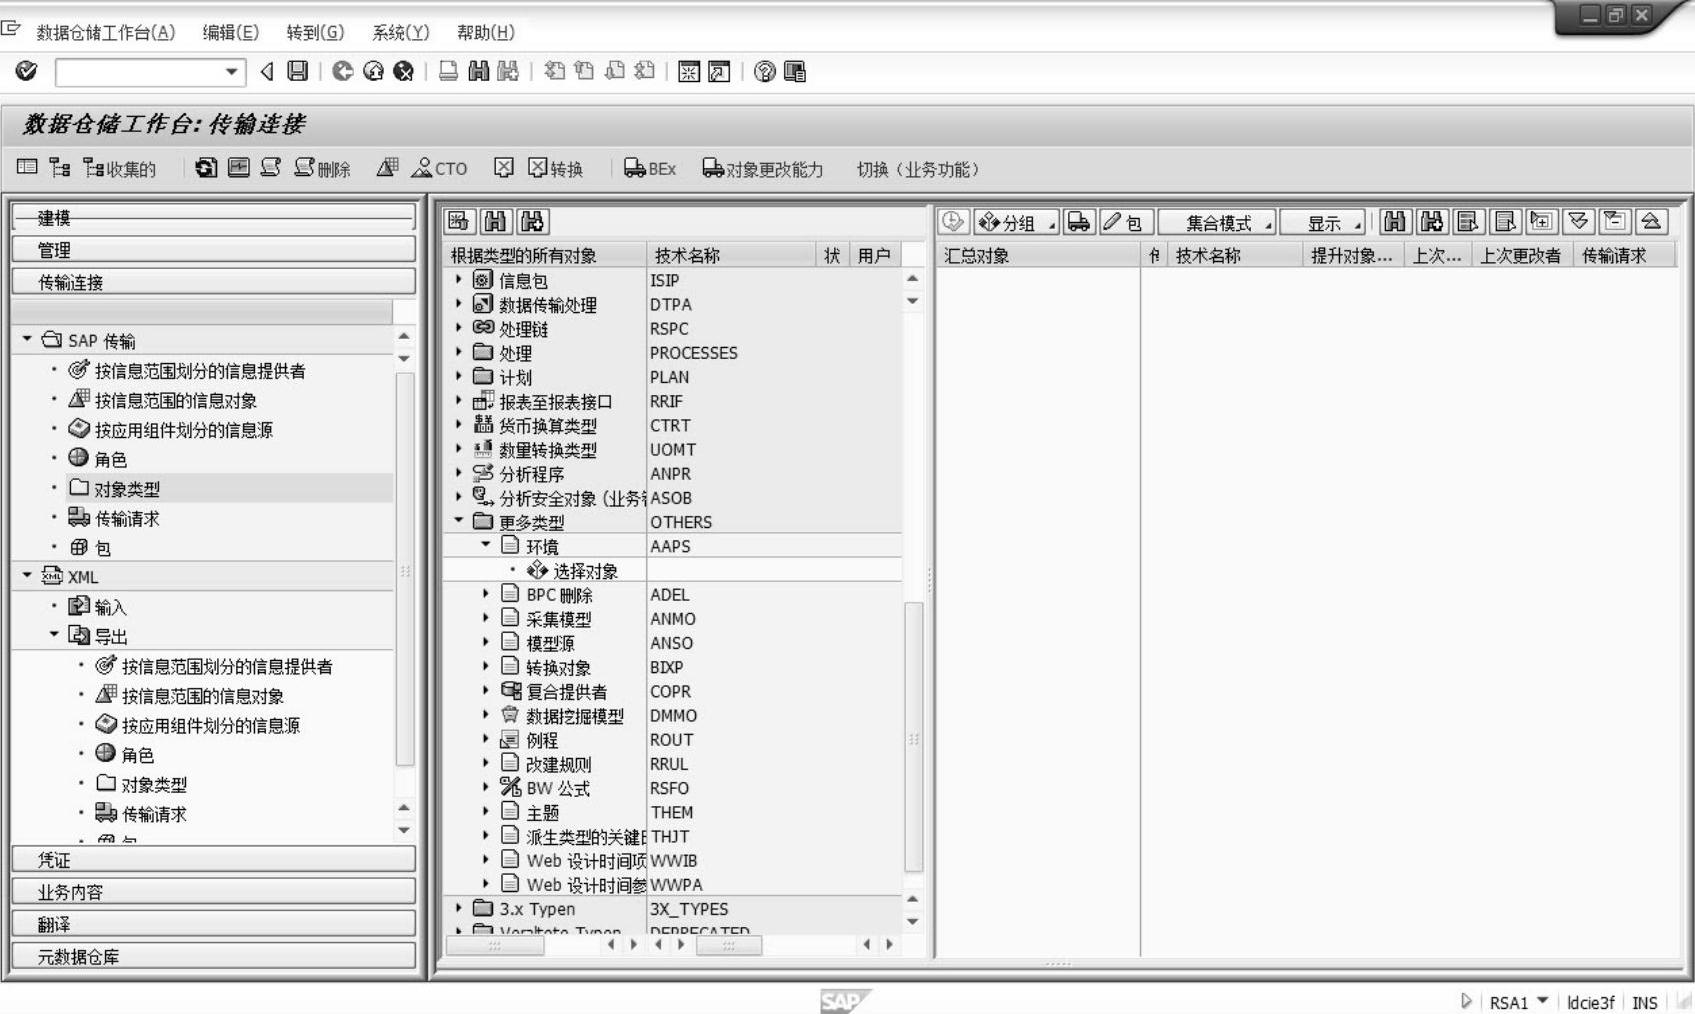Expand the 3.x Typen node
1695x1014 pixels.
click(x=459, y=908)
